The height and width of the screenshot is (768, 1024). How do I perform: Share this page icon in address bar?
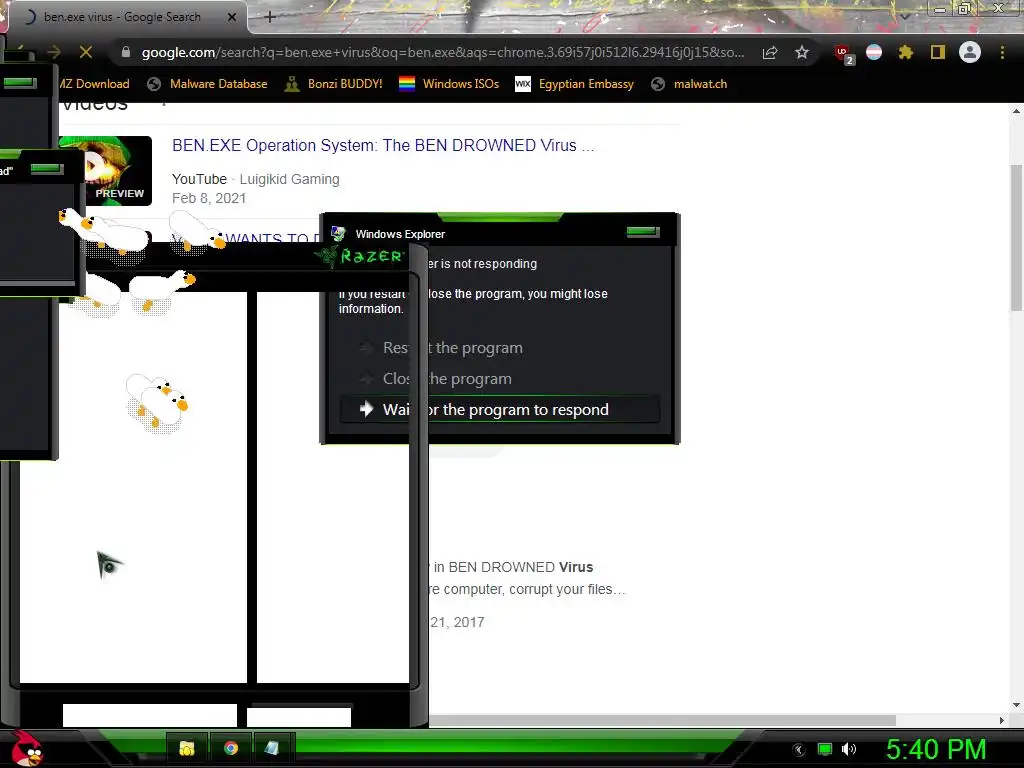pyautogui.click(x=770, y=52)
